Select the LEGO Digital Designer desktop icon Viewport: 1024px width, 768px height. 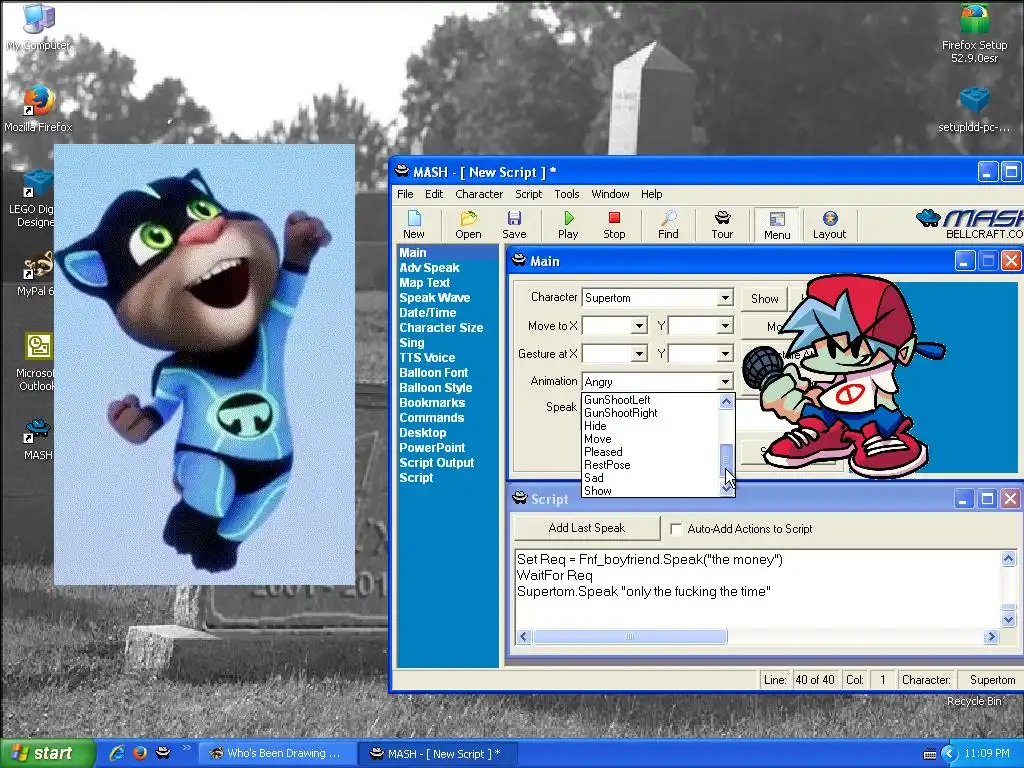coord(36,198)
